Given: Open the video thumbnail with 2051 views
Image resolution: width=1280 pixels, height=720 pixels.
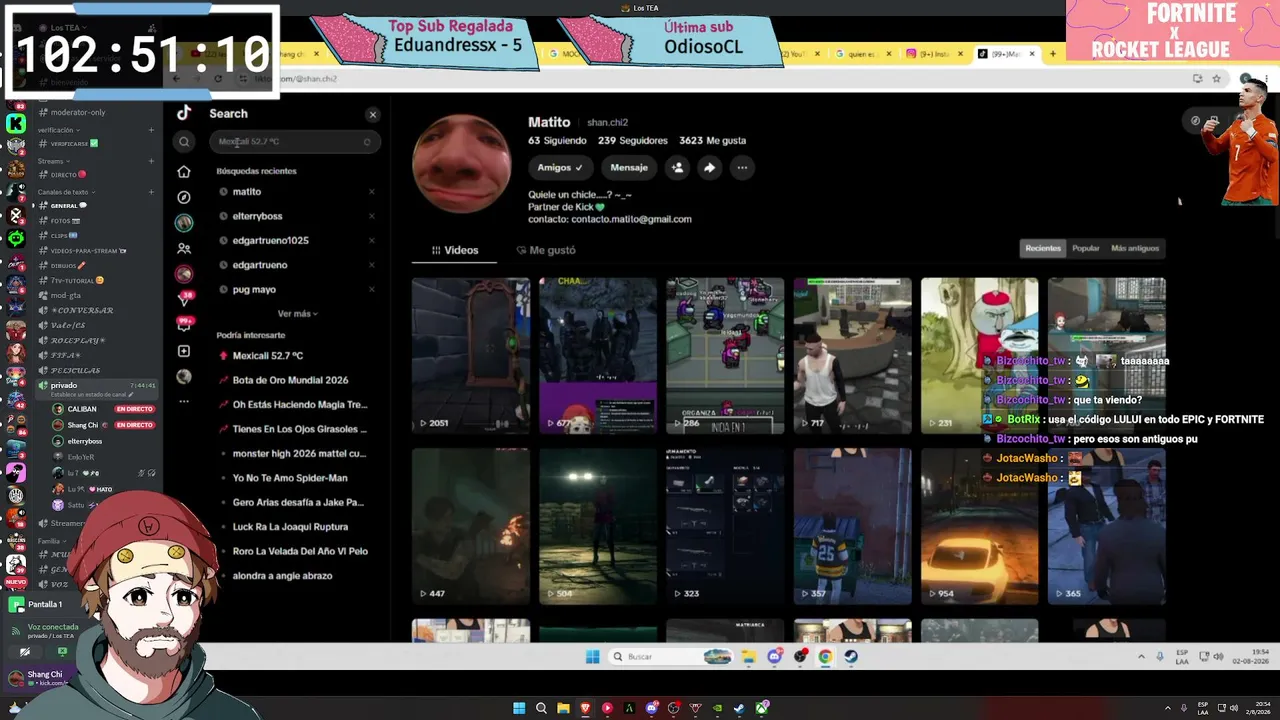Looking at the screenshot, I should coord(471,356).
